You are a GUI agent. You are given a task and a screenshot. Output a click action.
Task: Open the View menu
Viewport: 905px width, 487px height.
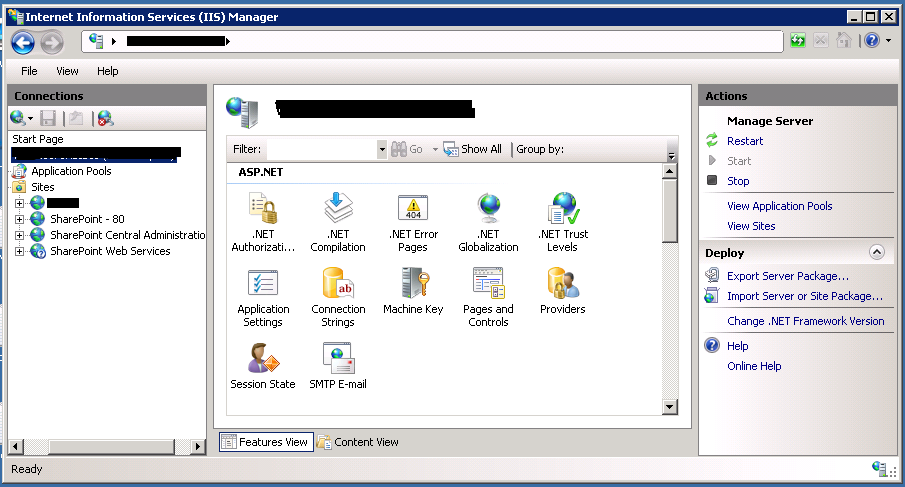point(67,71)
